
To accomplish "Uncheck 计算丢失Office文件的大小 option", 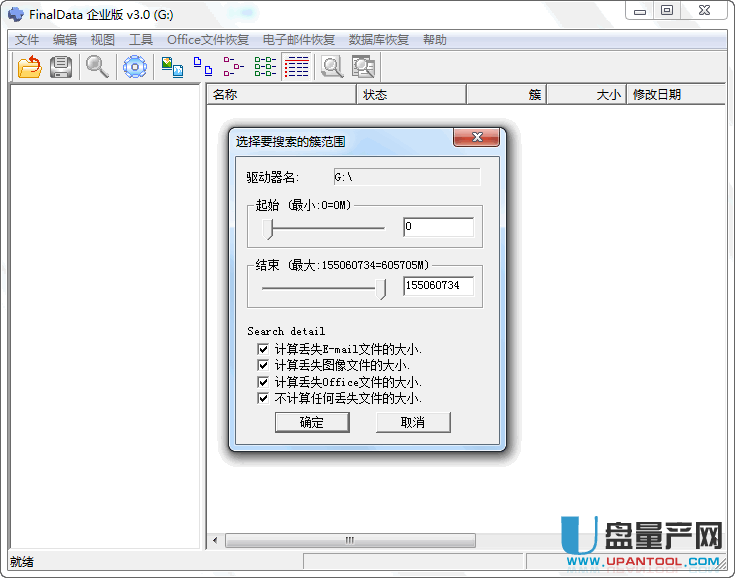I will [x=263, y=382].
